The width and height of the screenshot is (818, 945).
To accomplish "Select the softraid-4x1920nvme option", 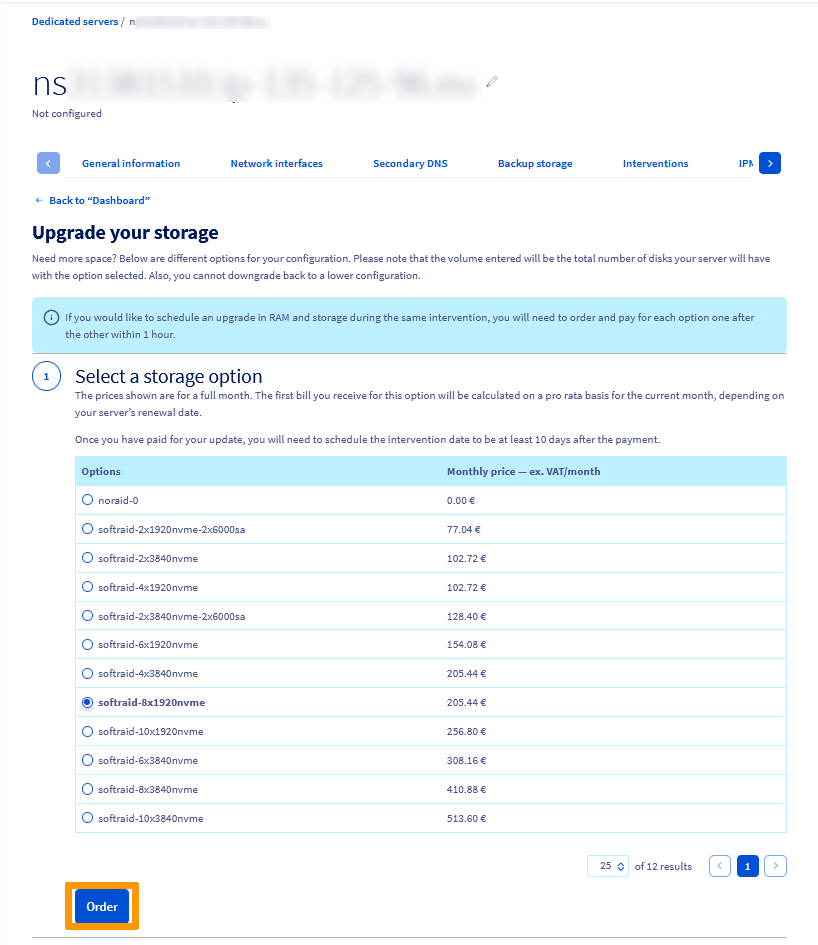I will (x=87, y=587).
